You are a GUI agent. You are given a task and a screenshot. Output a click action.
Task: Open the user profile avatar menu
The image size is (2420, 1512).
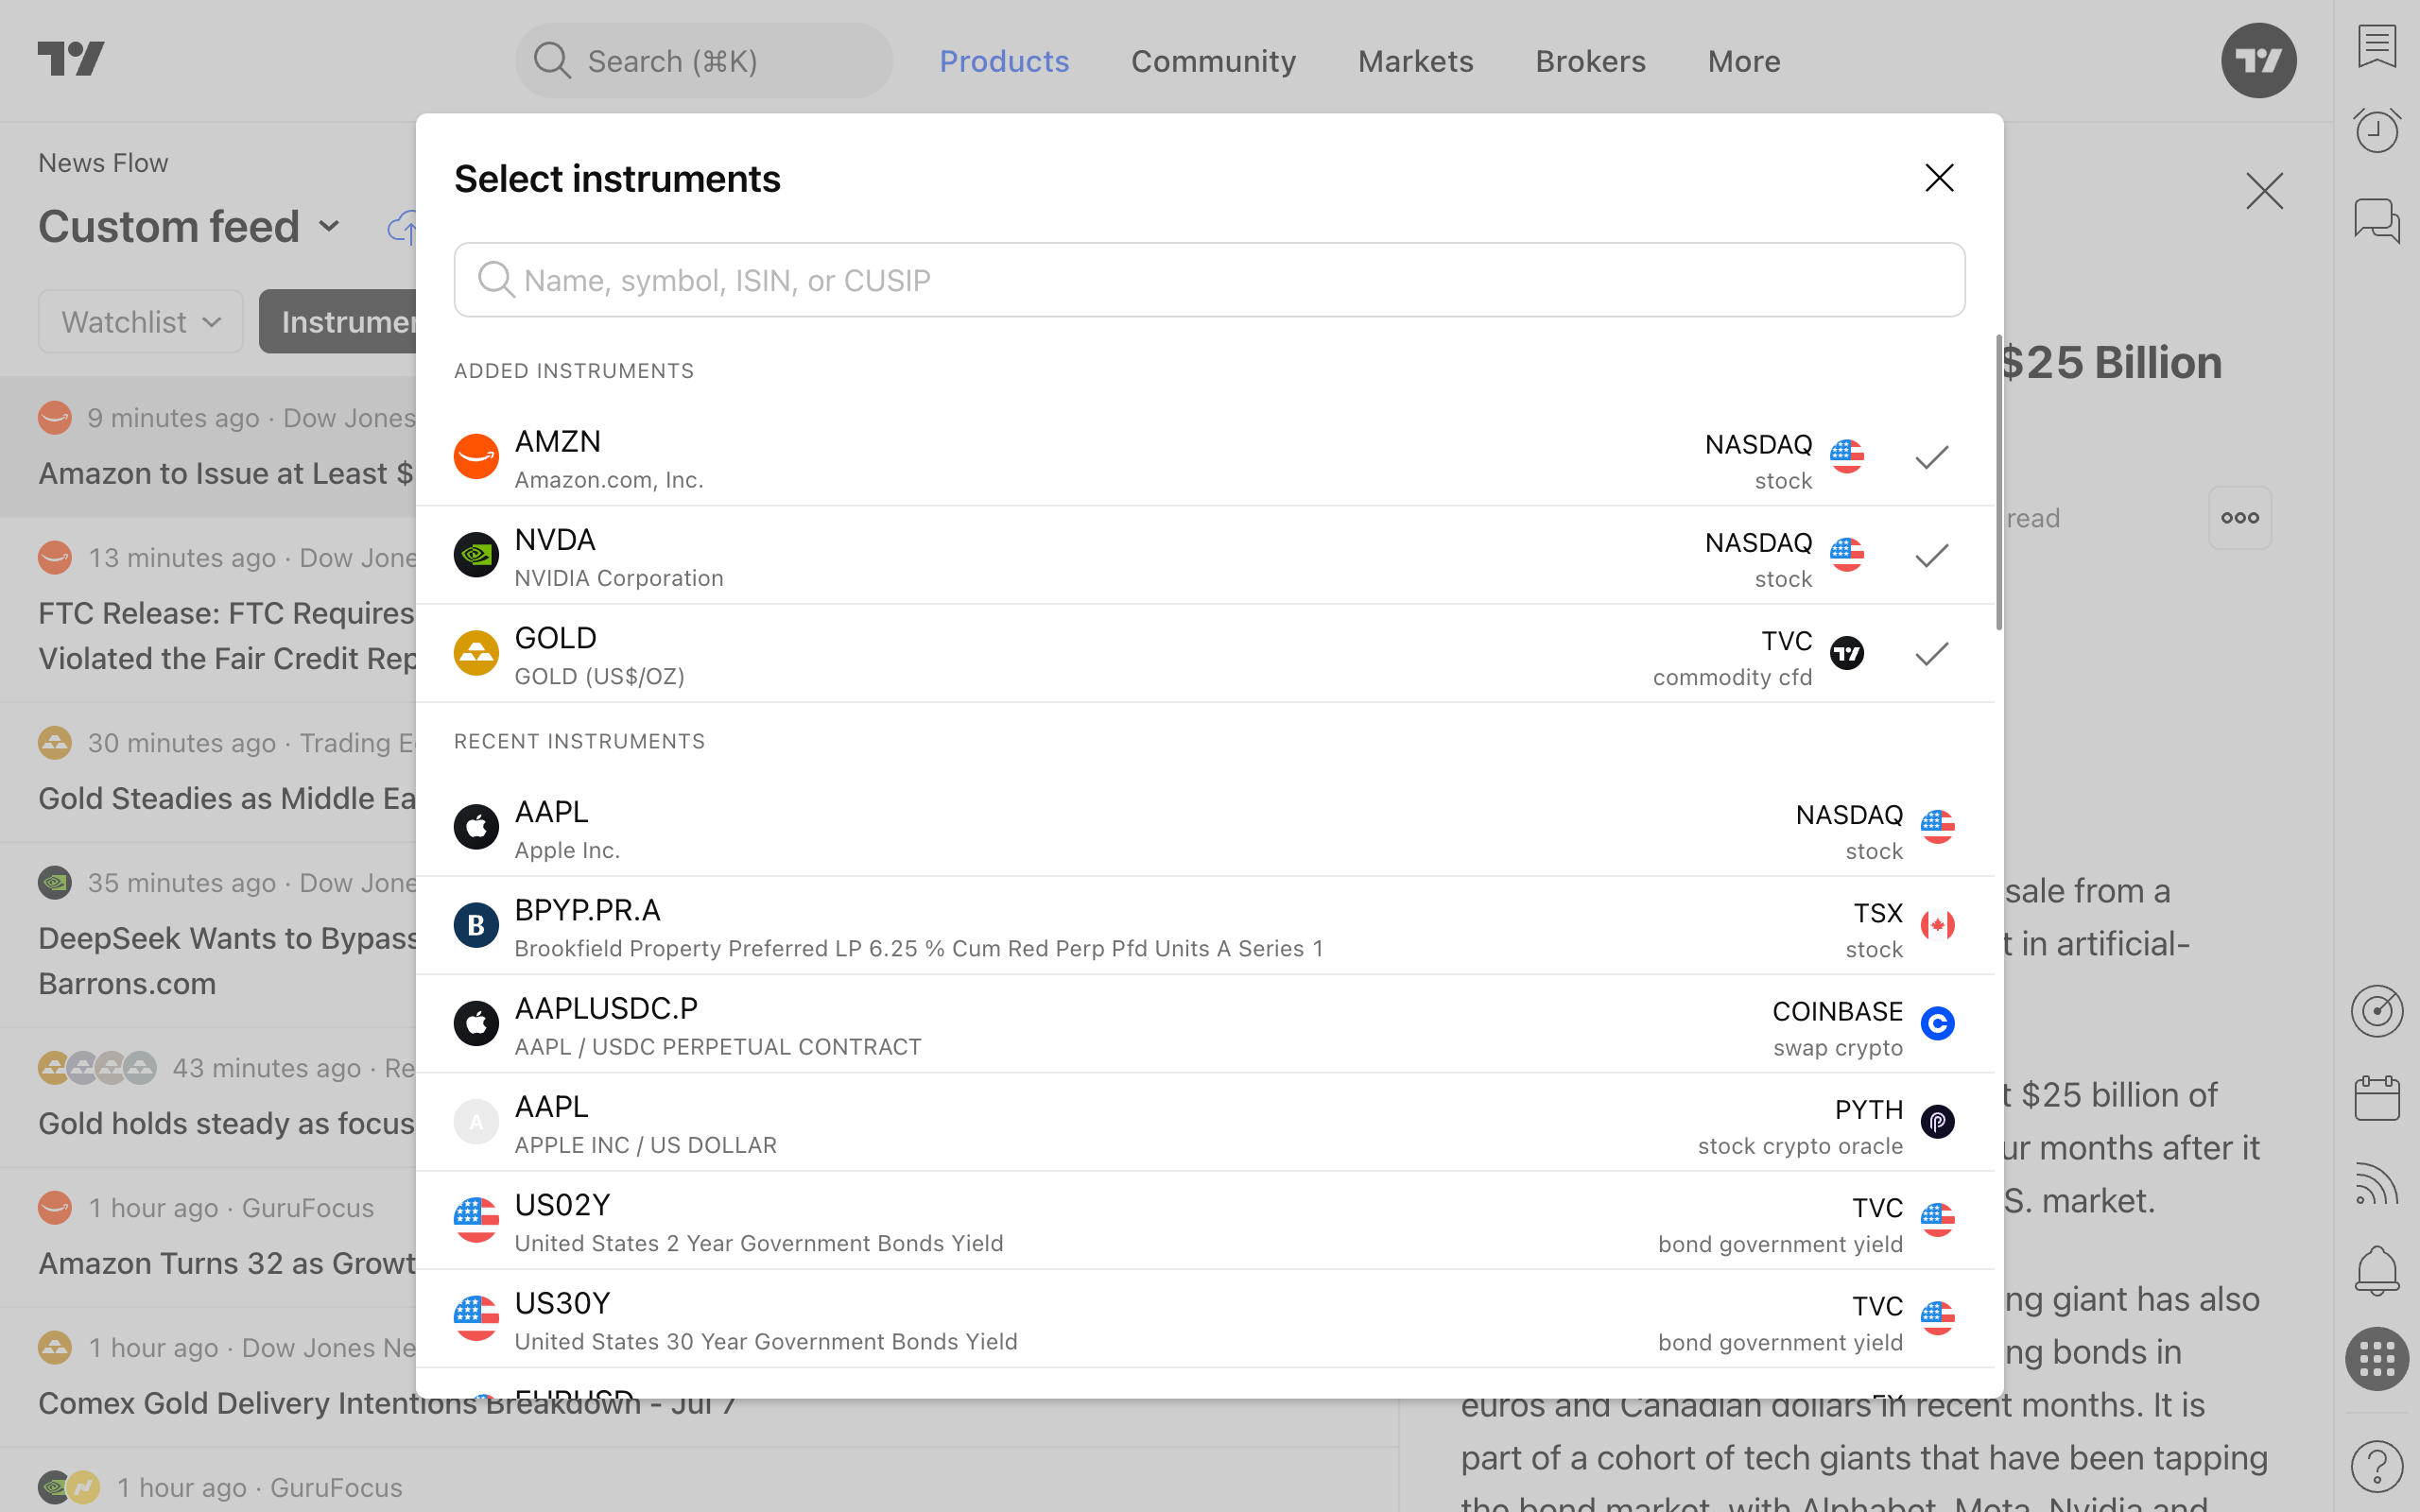point(2258,60)
